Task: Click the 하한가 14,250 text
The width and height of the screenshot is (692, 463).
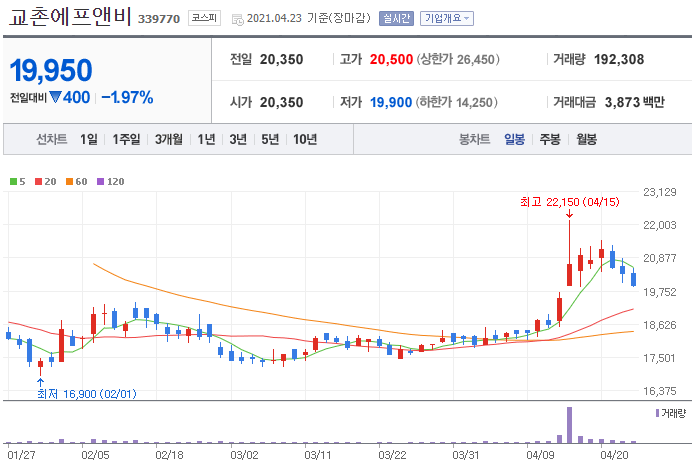Action: (x=457, y=102)
